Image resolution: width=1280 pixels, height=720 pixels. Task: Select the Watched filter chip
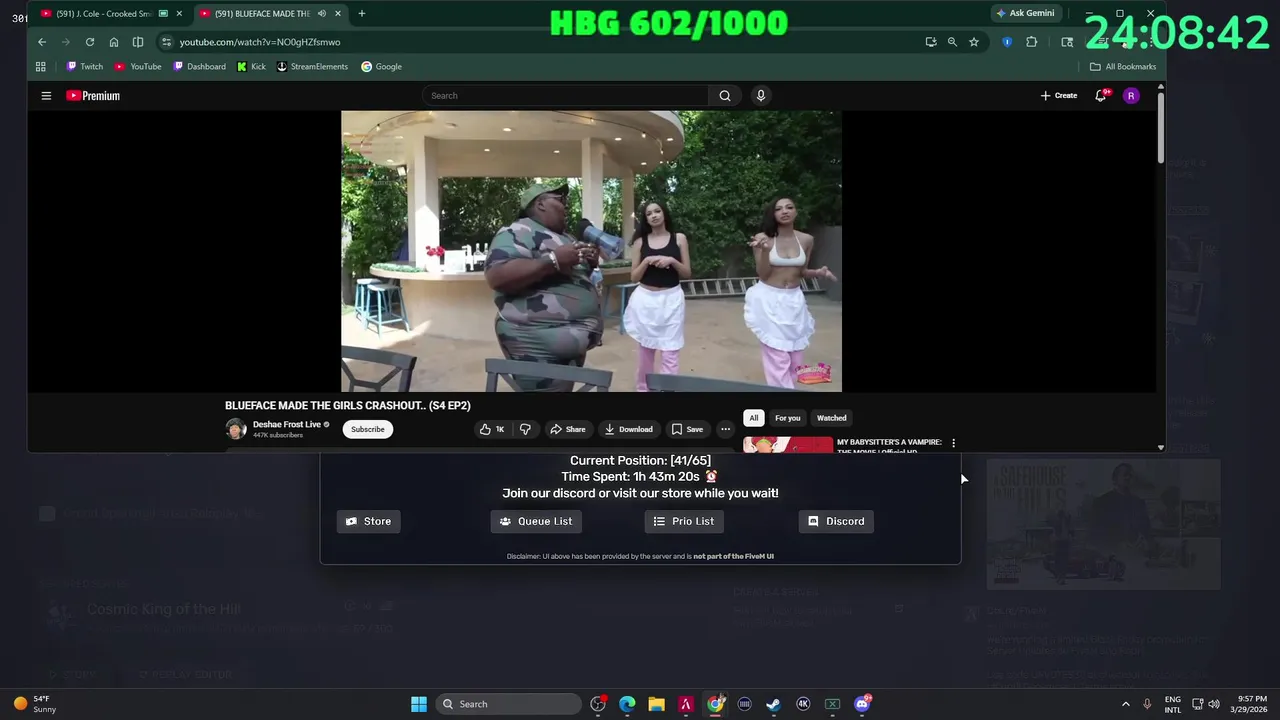point(832,418)
